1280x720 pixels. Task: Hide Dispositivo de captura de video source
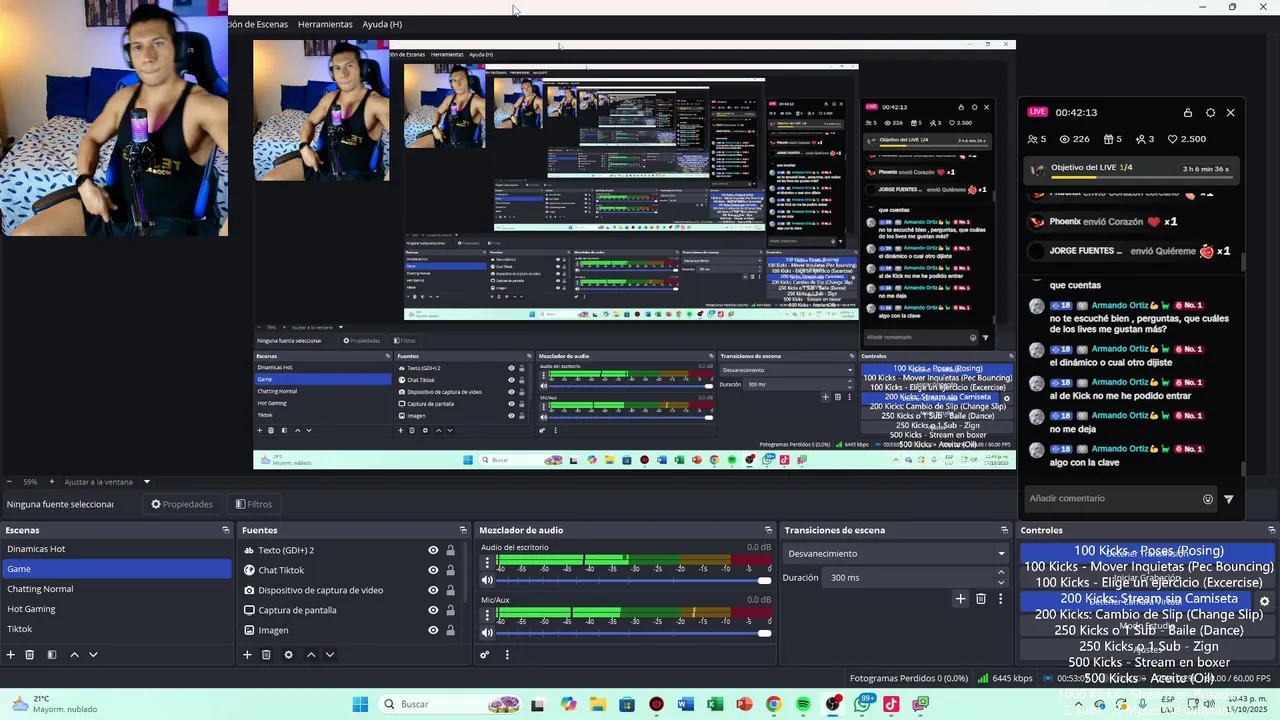433,590
